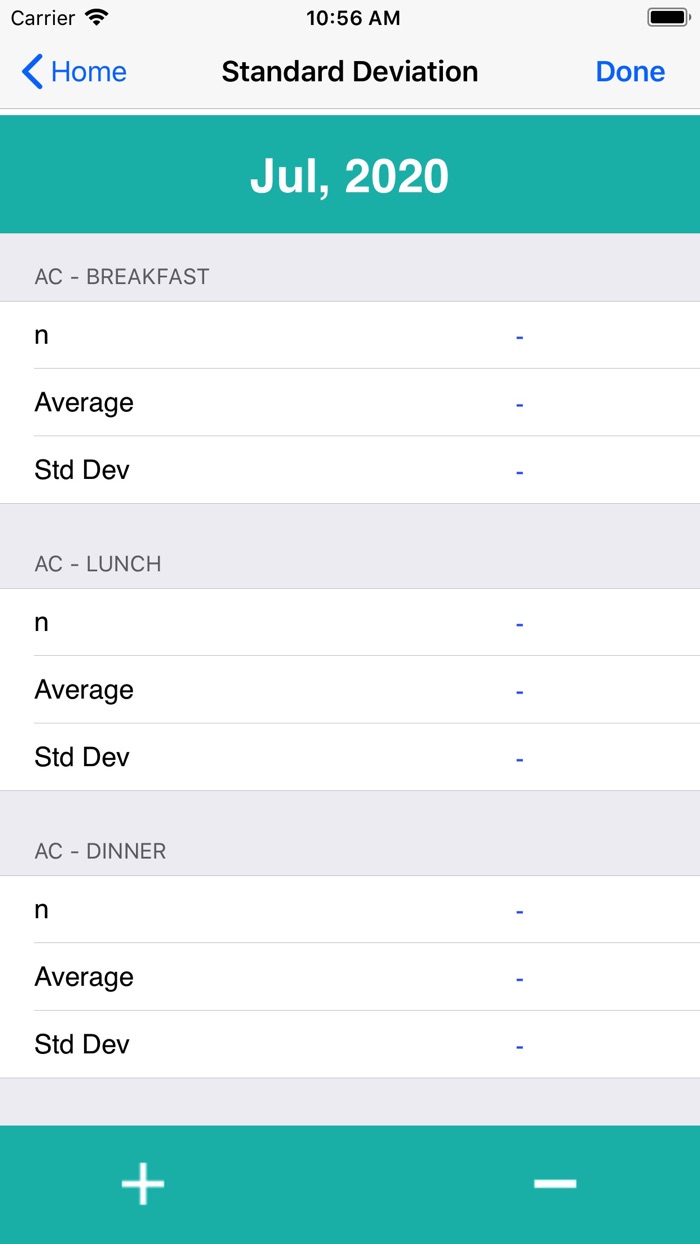Select Std Dev row under AC - Dinner

coord(350,1044)
